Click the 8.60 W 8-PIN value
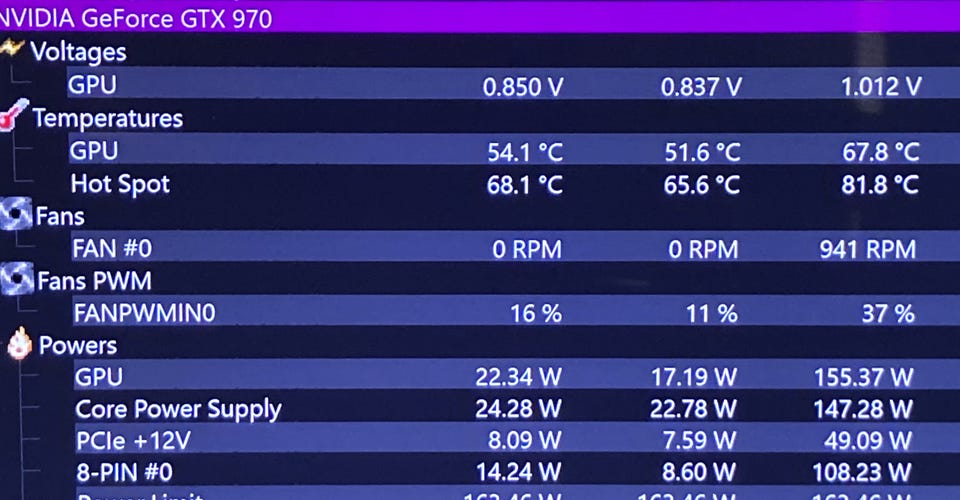 (699, 472)
